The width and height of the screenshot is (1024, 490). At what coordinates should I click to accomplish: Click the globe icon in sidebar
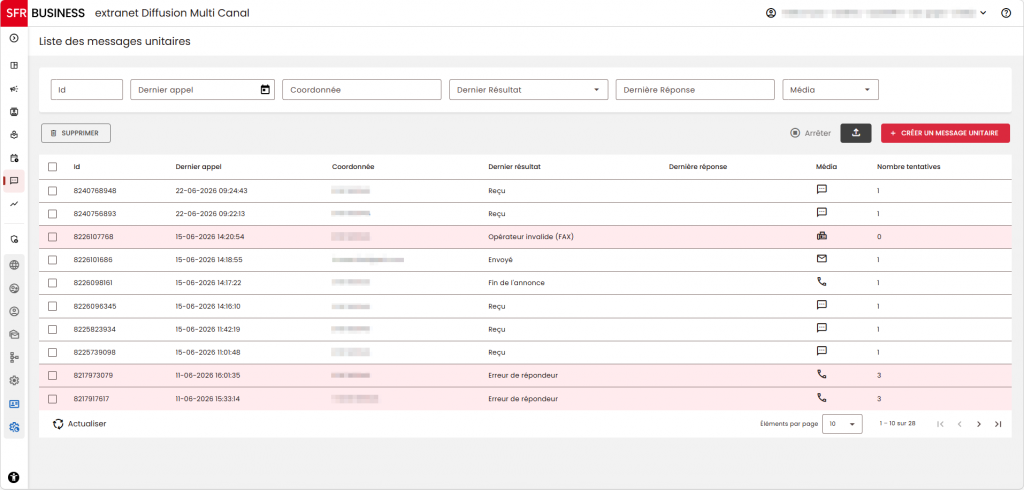click(x=14, y=265)
